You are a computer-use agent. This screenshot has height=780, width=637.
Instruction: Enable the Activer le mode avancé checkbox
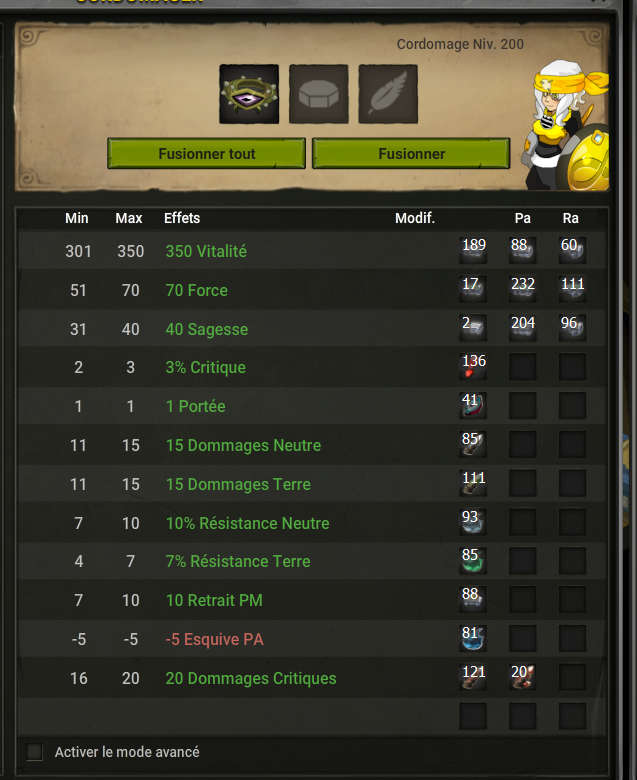tap(34, 752)
